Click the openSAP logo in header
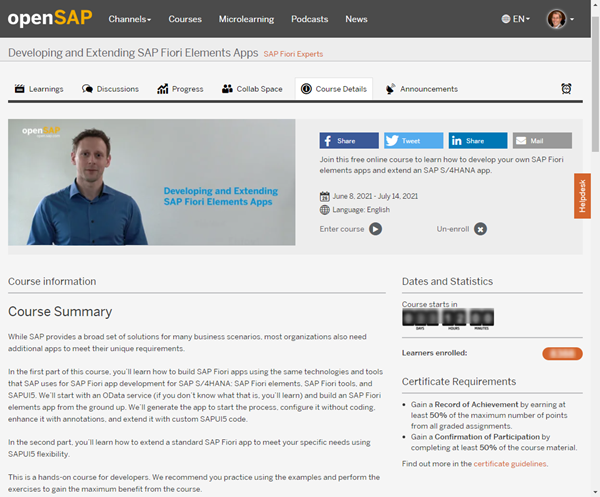Screen dimensions: 600x497 (x=51, y=18)
